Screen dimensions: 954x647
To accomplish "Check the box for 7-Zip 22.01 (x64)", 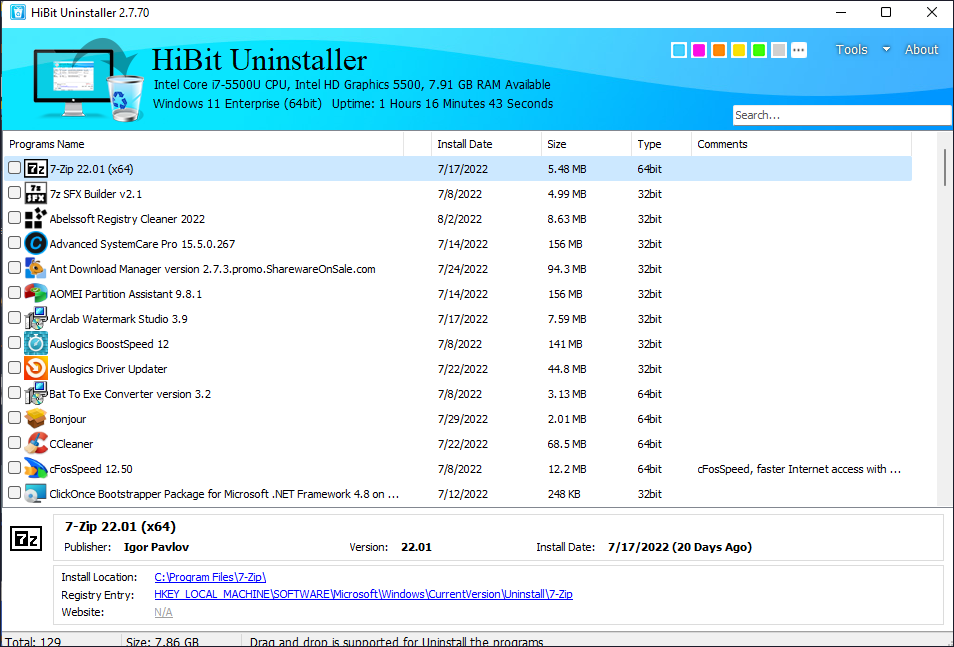I will (x=15, y=168).
